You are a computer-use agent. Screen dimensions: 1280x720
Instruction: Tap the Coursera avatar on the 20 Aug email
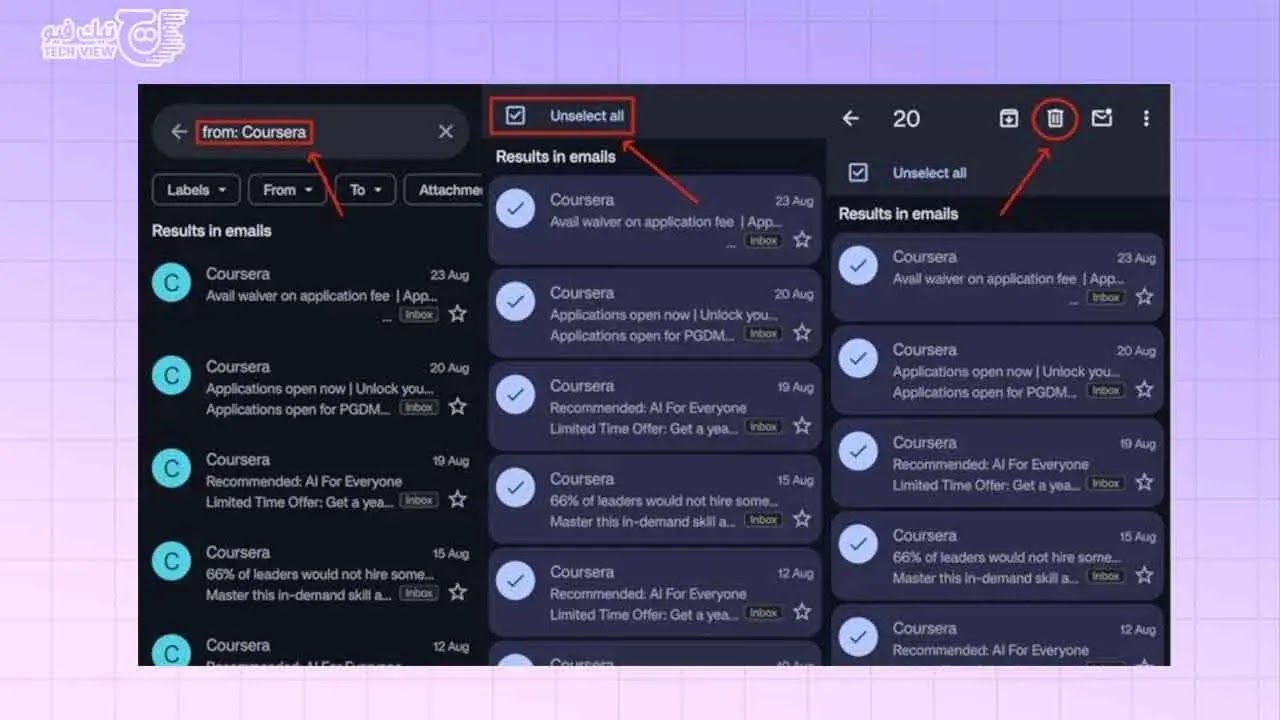171,376
